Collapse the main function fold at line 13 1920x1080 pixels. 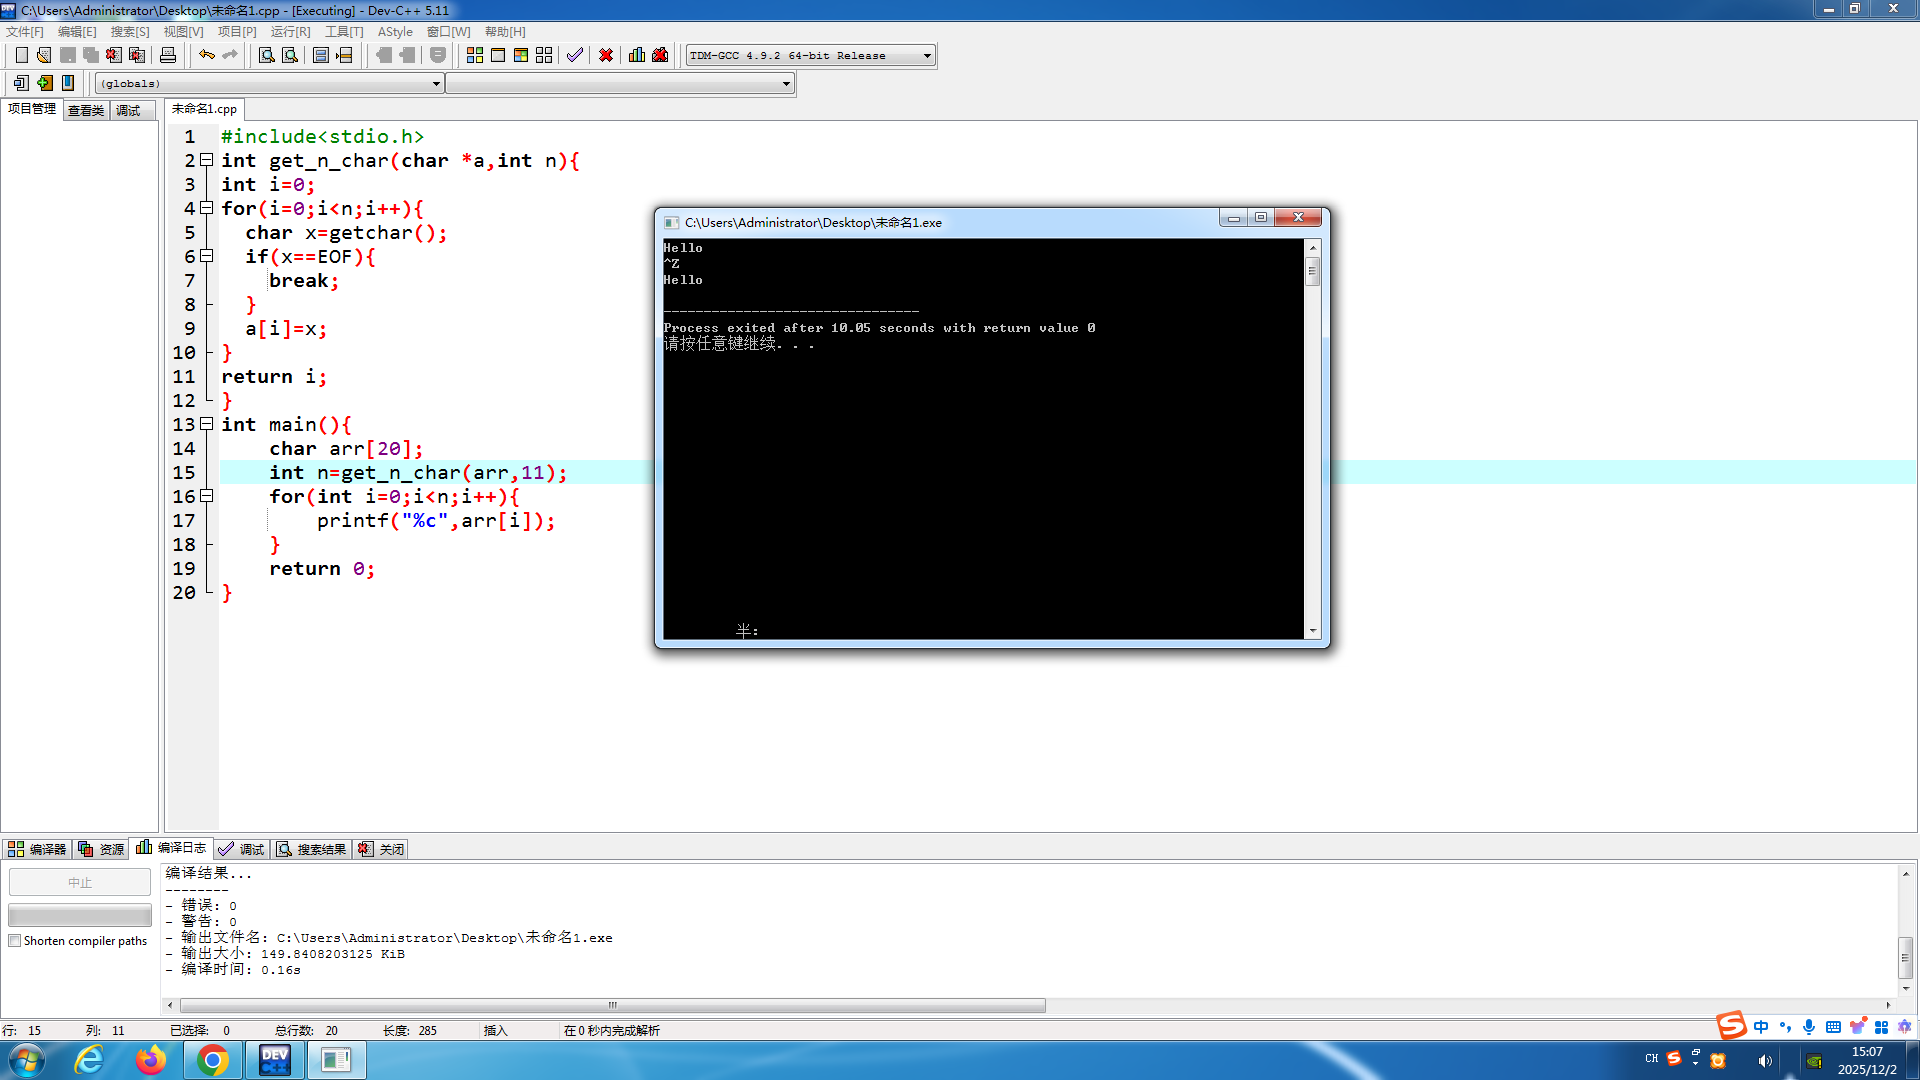pos(207,424)
